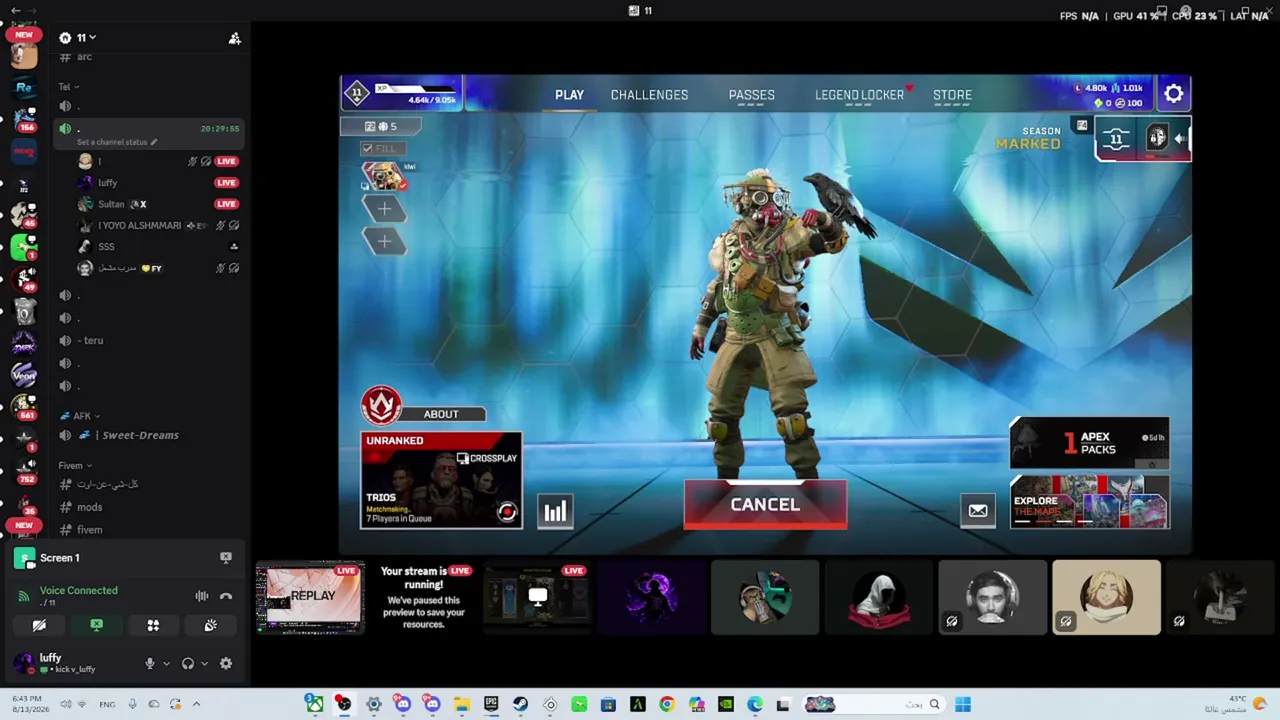Open the REPLAY stream preview thumbnail
This screenshot has height=720, width=1280.
(x=310, y=598)
